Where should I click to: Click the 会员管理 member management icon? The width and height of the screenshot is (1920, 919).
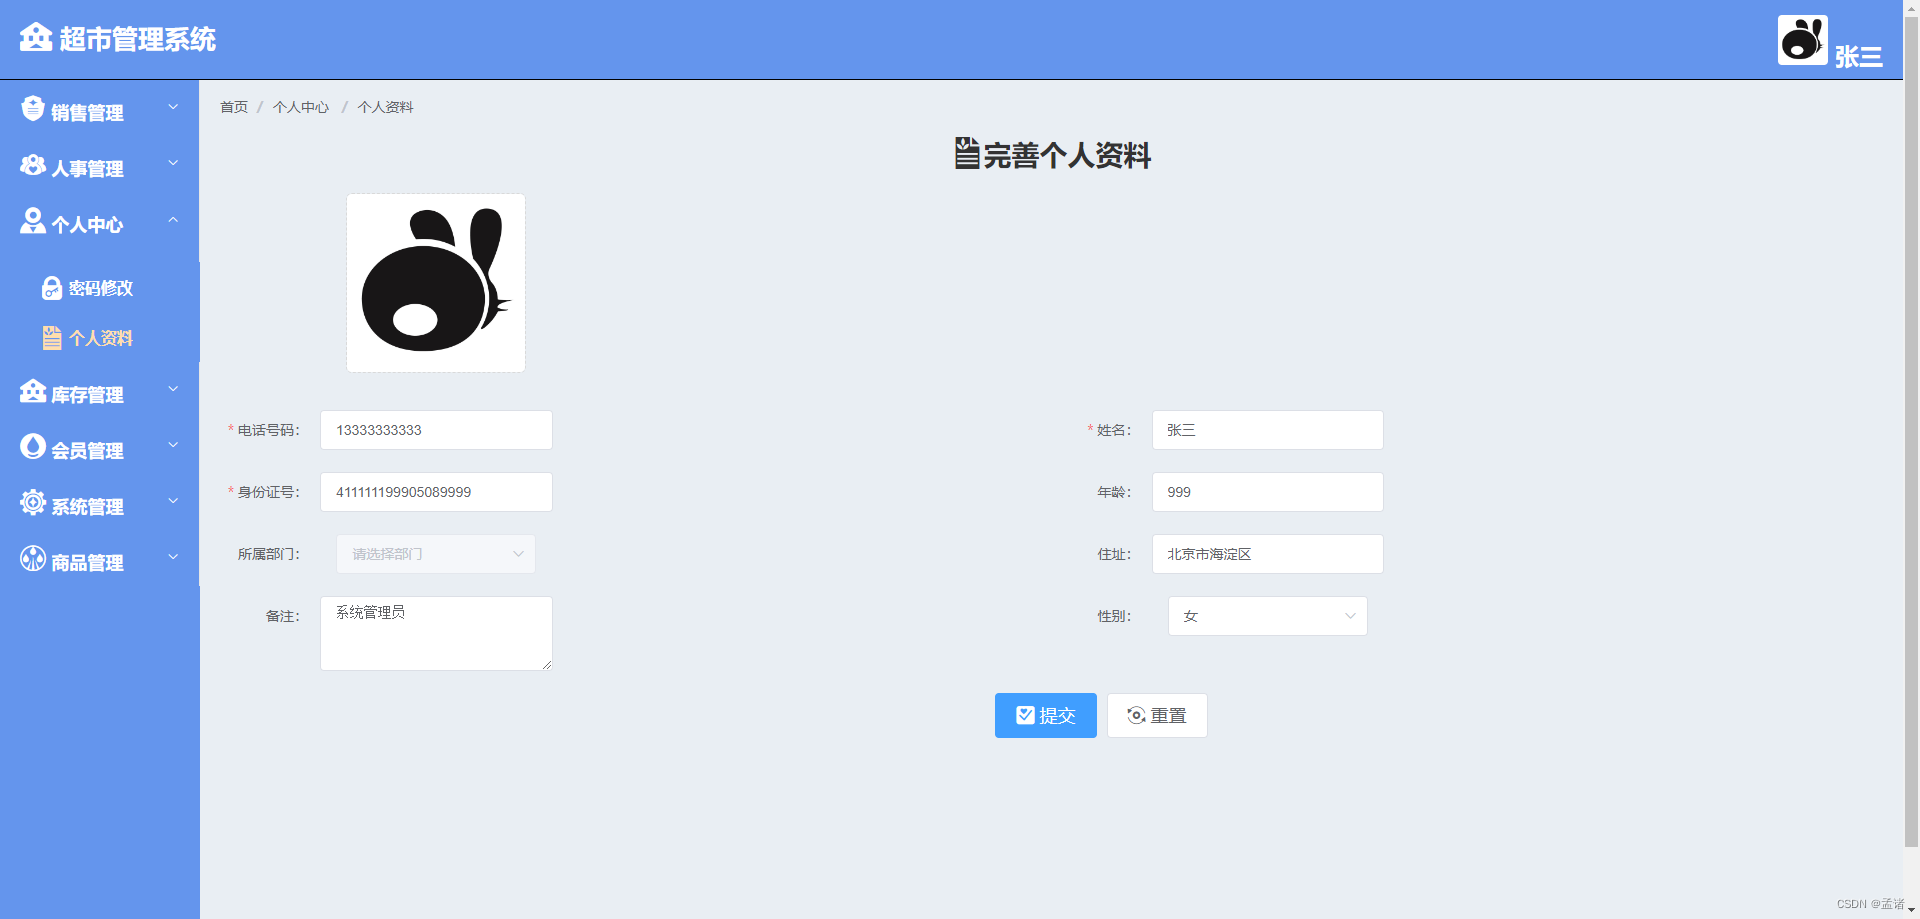(32, 448)
